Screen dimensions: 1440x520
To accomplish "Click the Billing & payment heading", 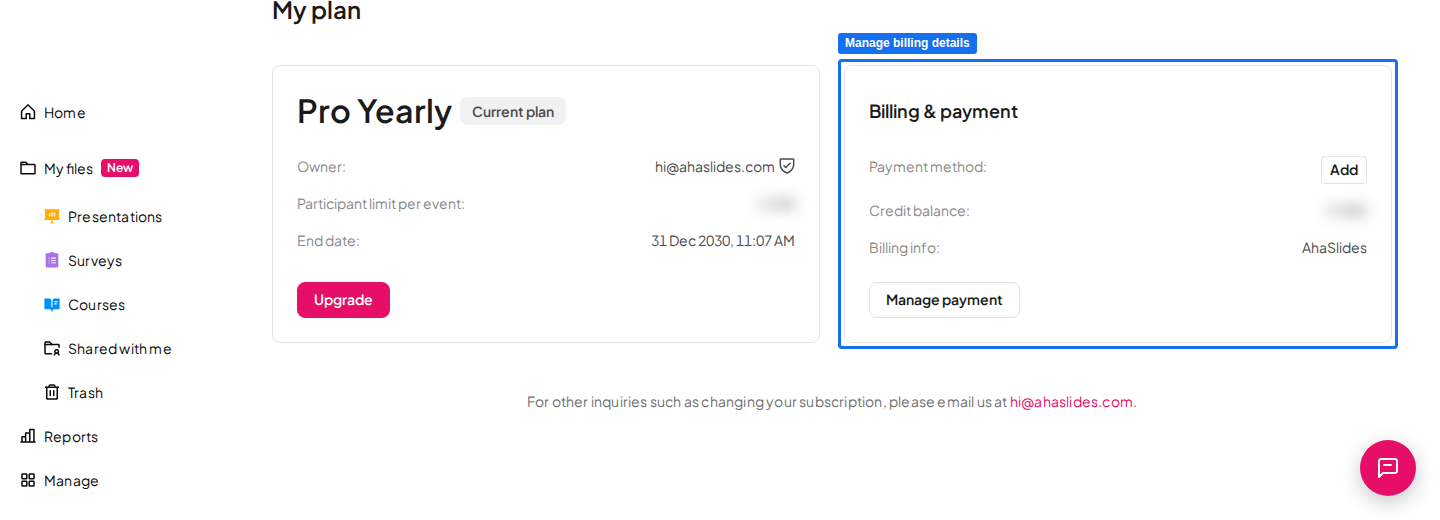I will [x=943, y=111].
